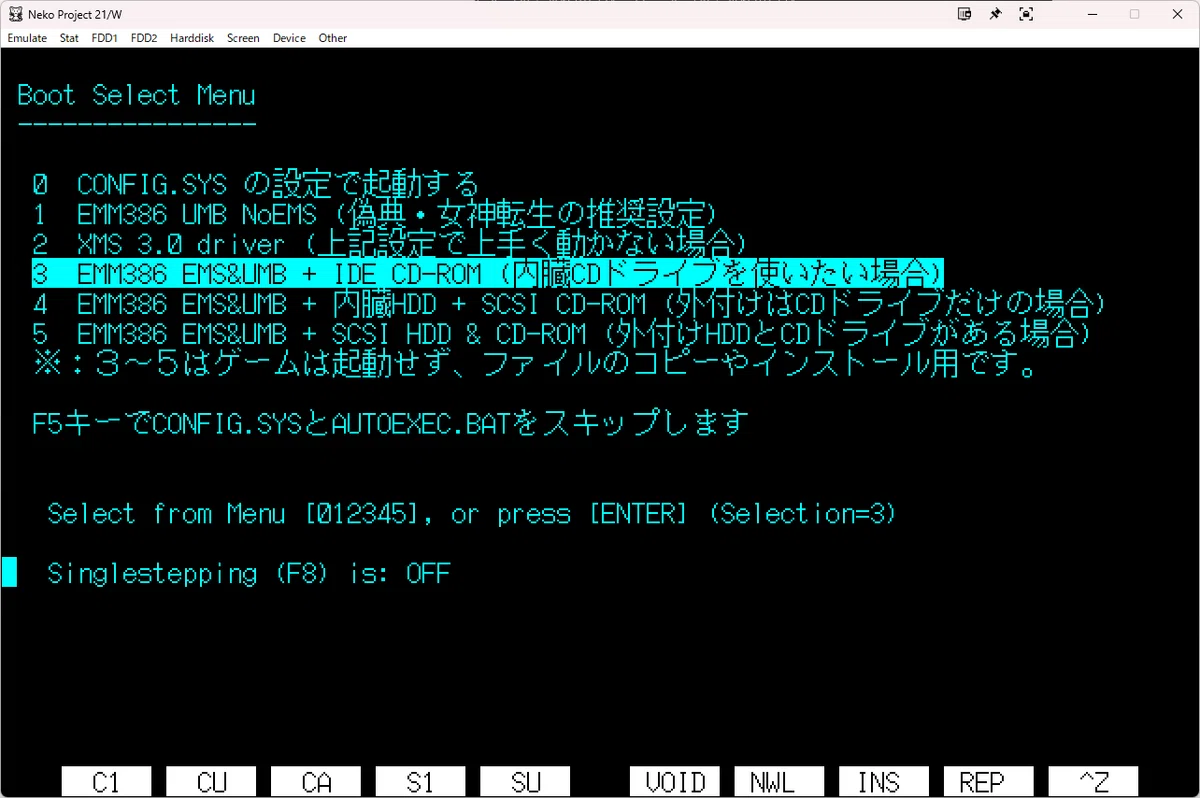Click the SU function key label
The height and width of the screenshot is (798, 1200).
525,781
